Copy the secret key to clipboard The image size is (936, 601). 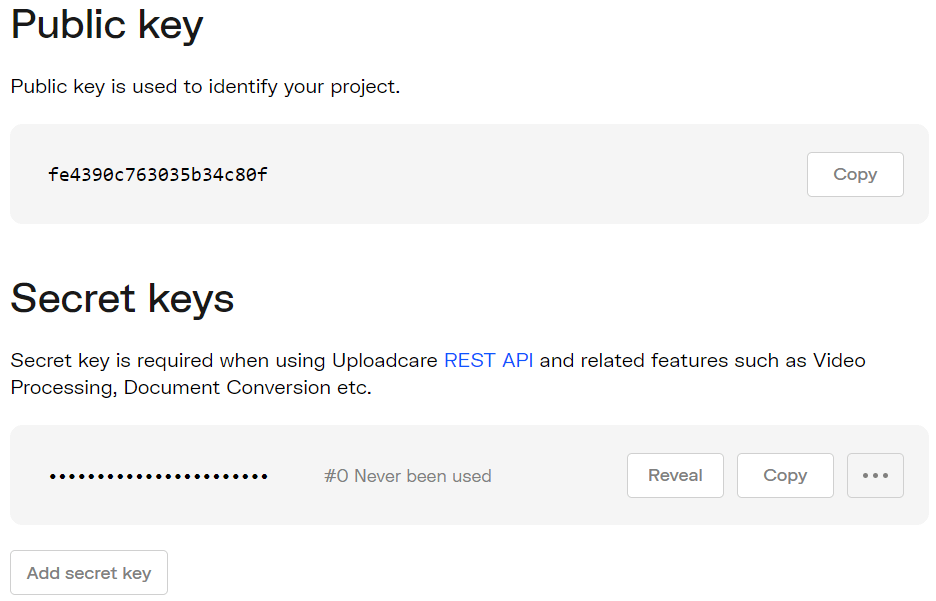[x=785, y=475]
